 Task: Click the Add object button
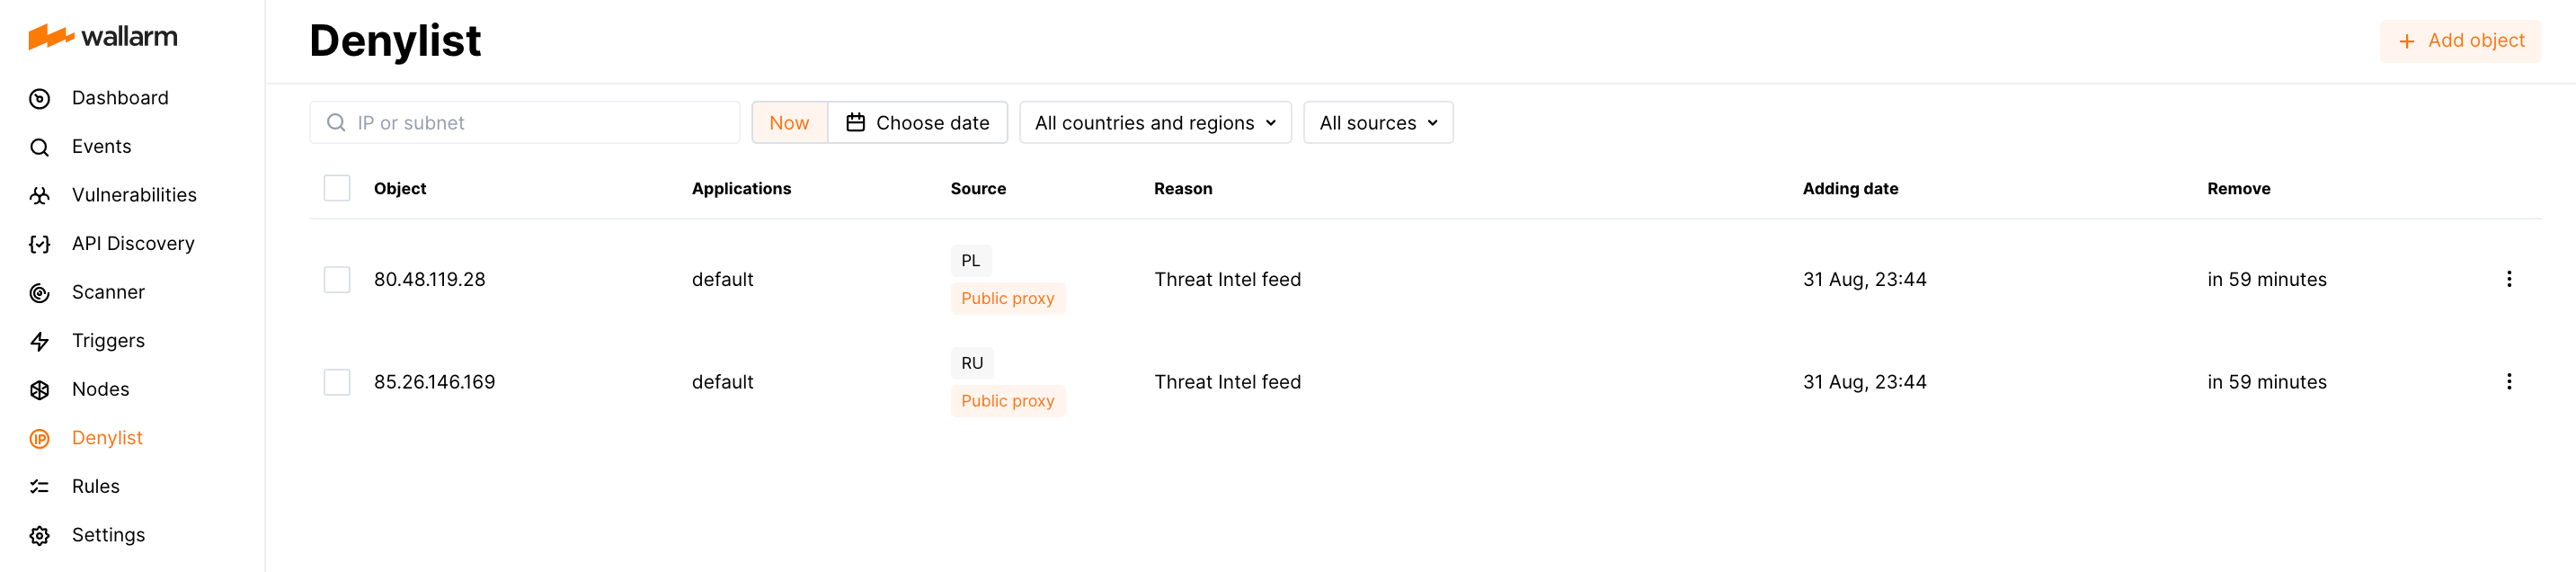pos(2461,40)
